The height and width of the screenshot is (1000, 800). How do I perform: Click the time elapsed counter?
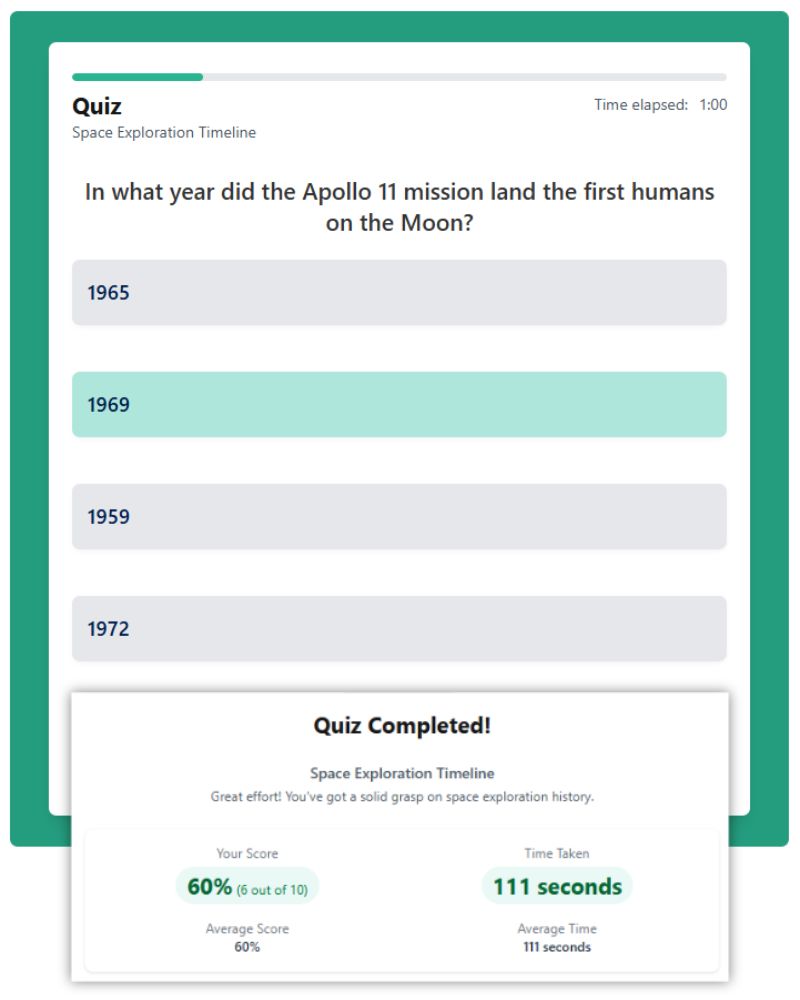[661, 104]
